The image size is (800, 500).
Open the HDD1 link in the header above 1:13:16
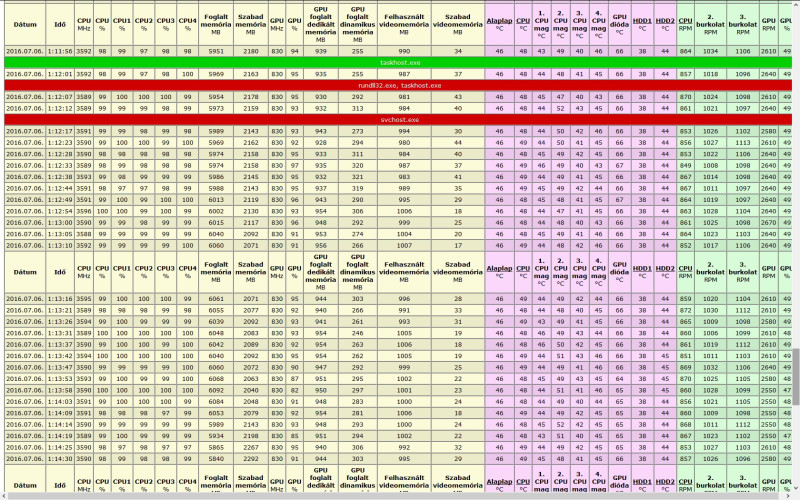pyautogui.click(x=642, y=268)
